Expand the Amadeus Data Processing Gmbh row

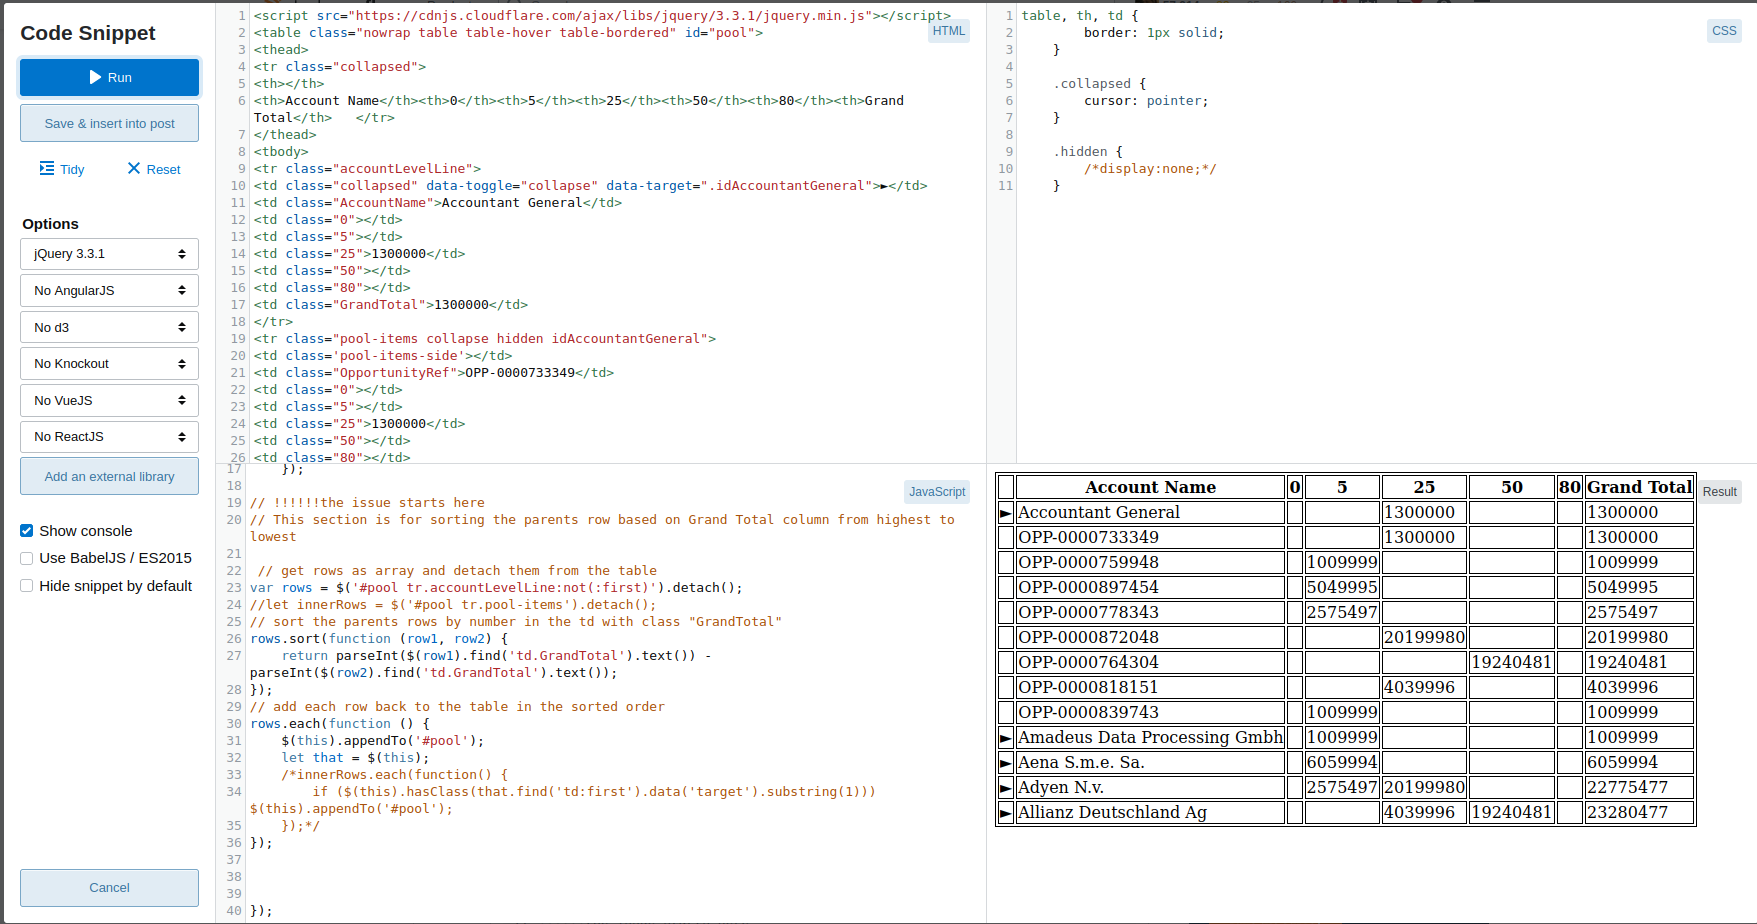point(1006,738)
